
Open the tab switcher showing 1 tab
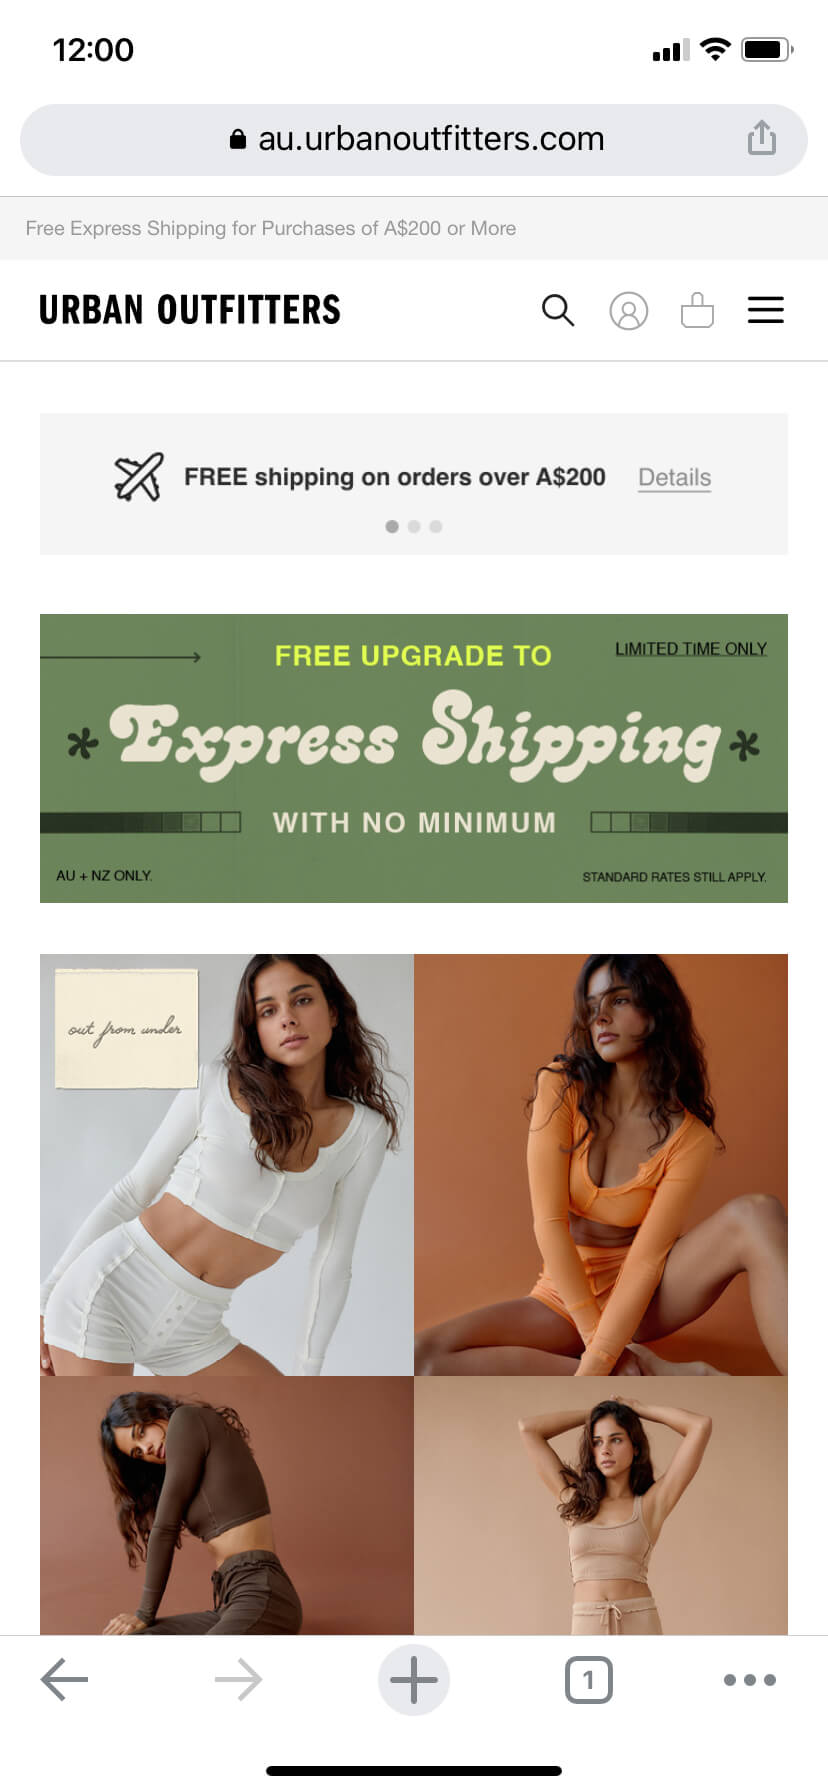(x=589, y=1679)
